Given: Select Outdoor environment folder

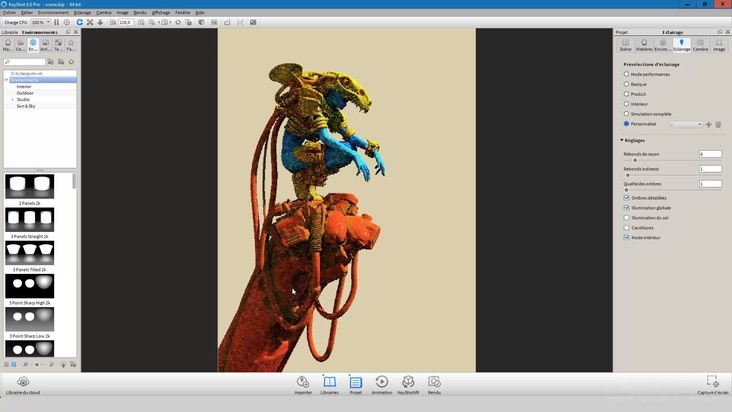Looking at the screenshot, I should pyautogui.click(x=25, y=93).
